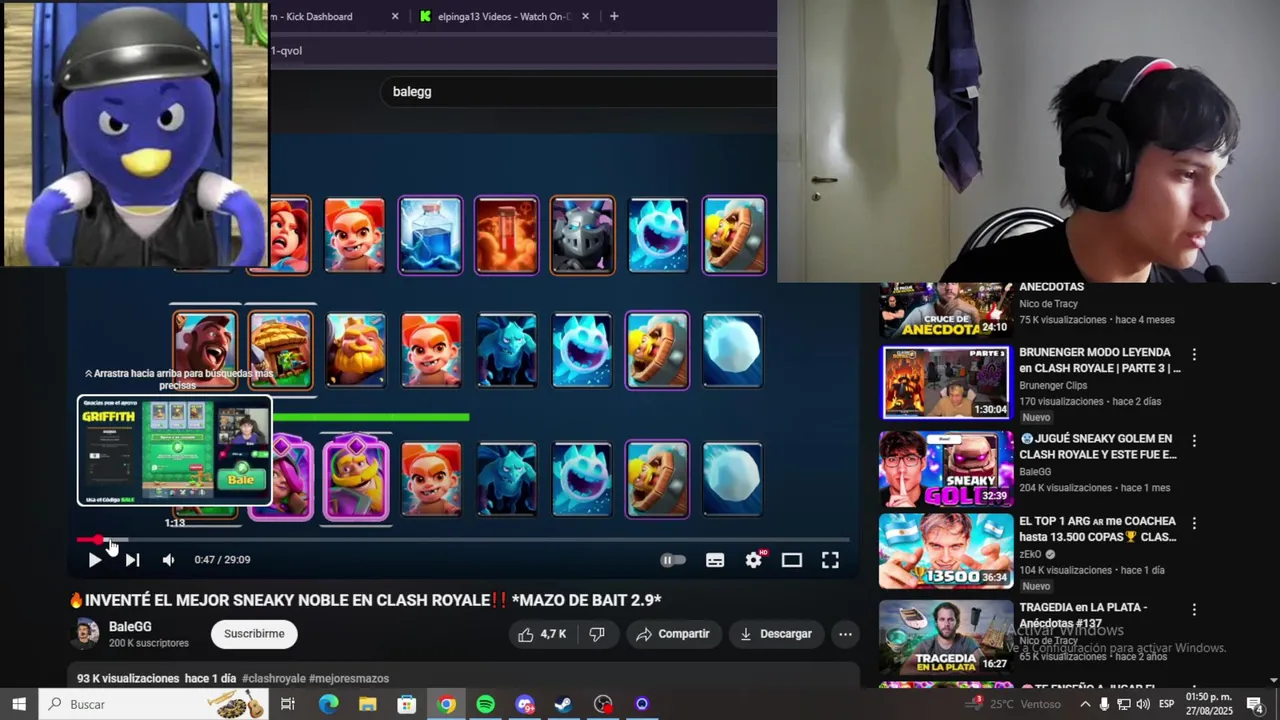Image resolution: width=1280 pixels, height=720 pixels.
Task: Open the network tray icon
Action: pyautogui.click(x=1123, y=704)
